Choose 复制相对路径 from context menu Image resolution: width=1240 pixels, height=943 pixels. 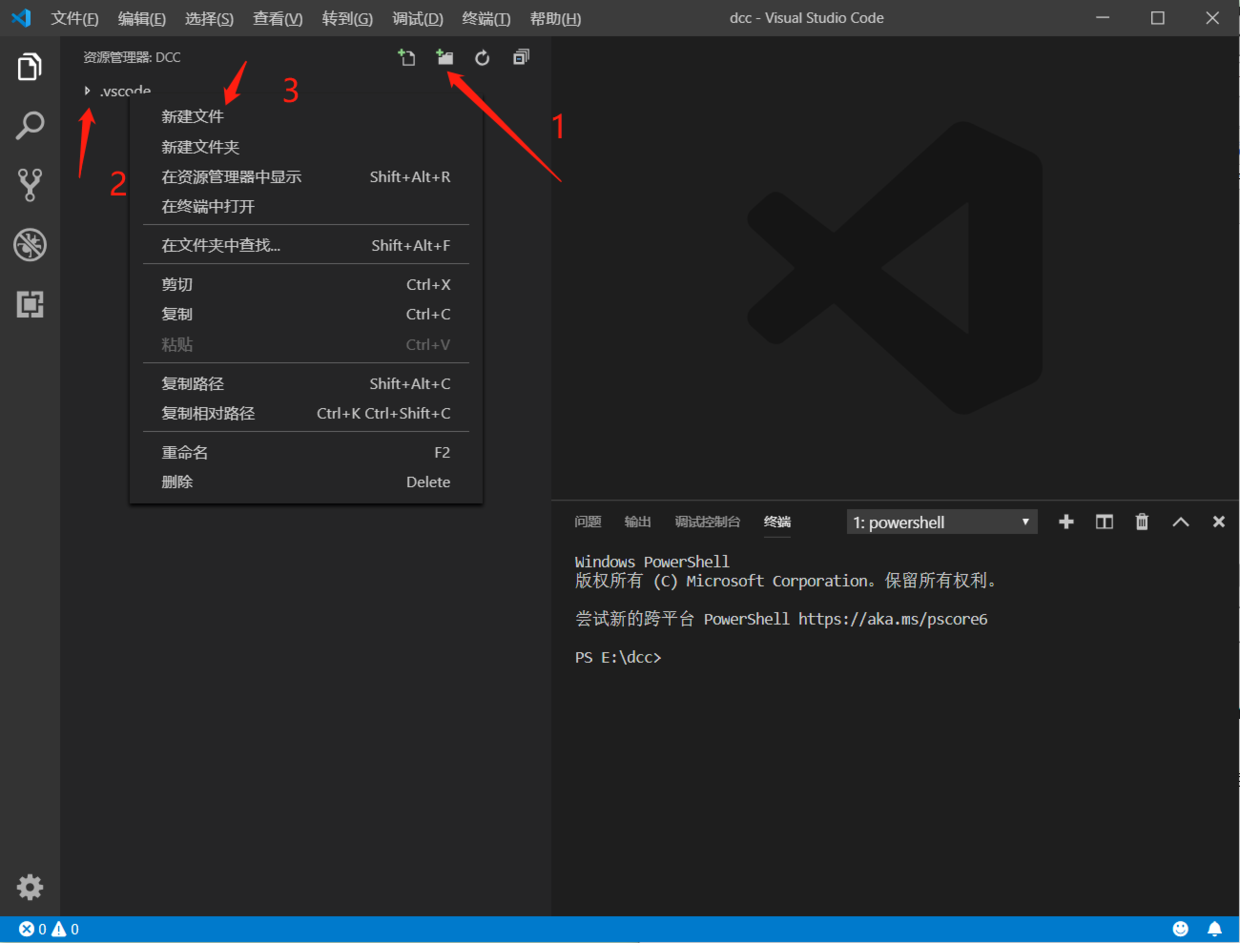tap(306, 413)
